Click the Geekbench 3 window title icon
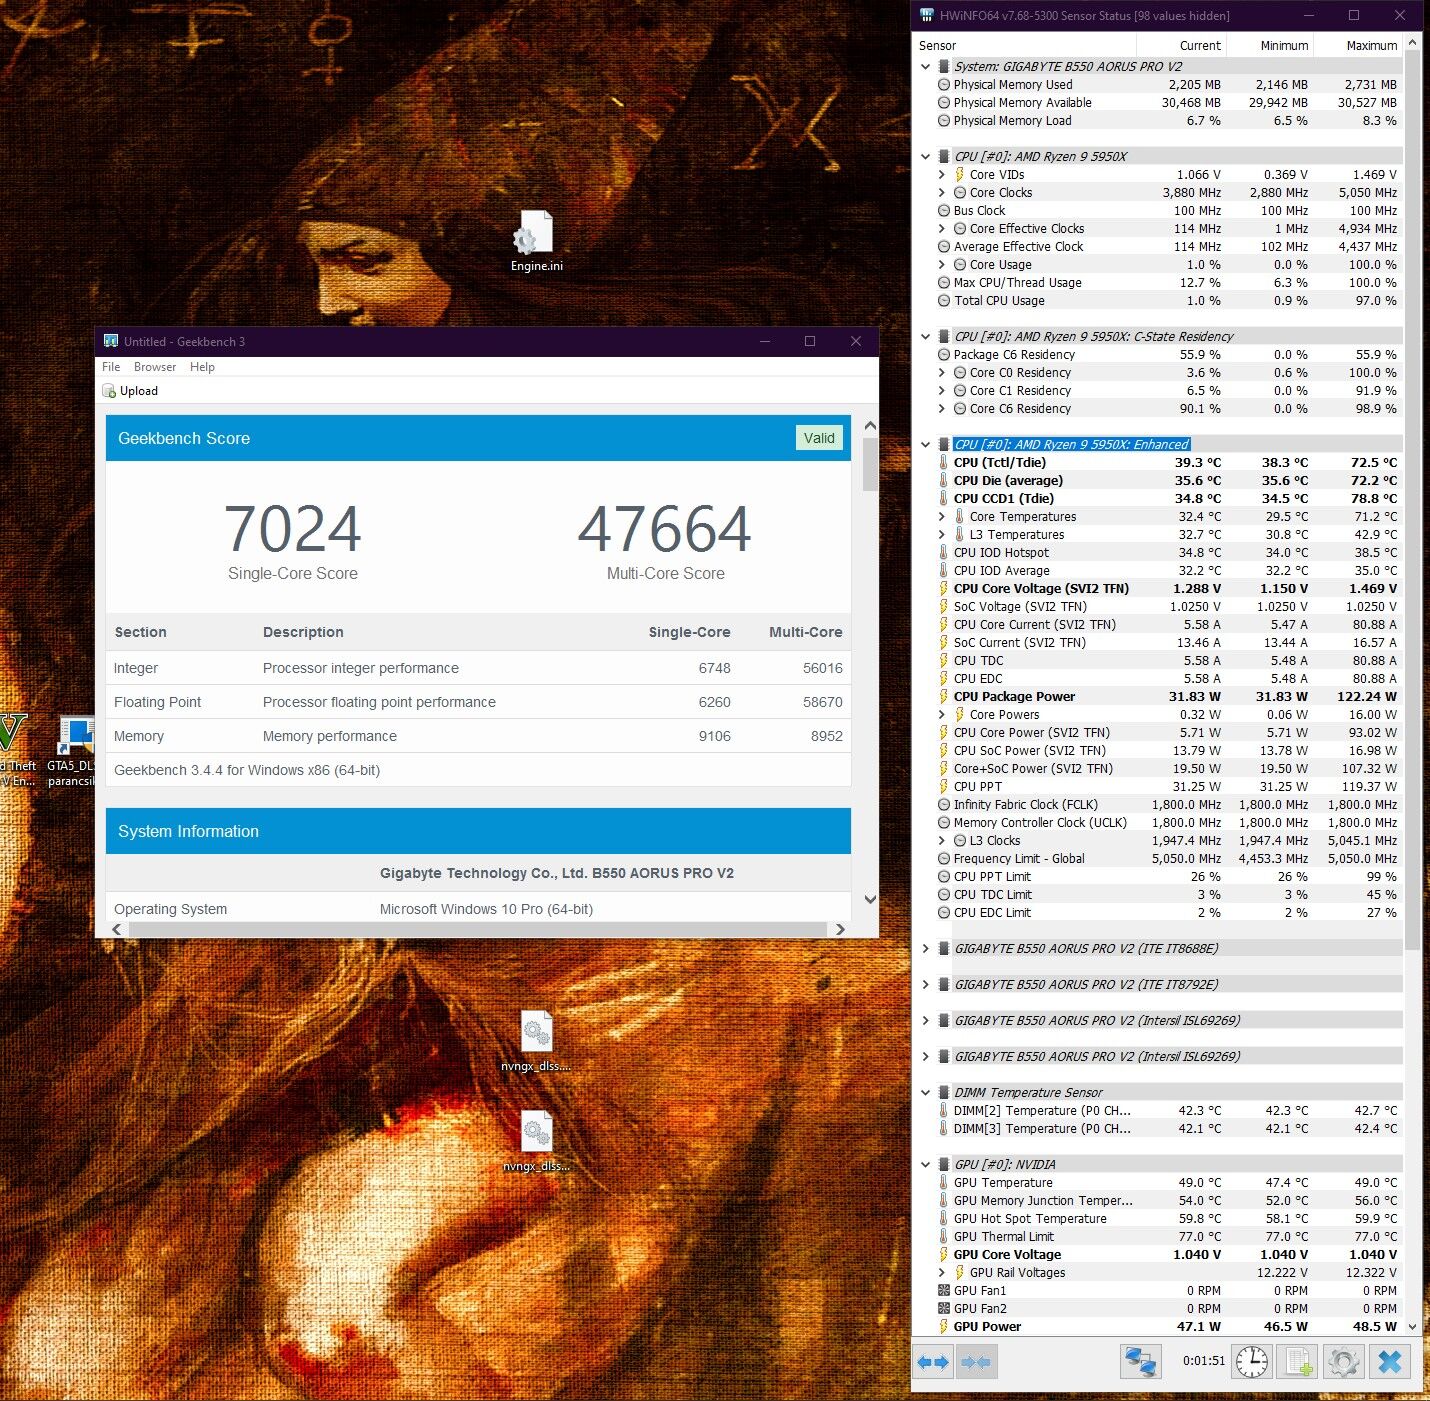 tap(111, 341)
